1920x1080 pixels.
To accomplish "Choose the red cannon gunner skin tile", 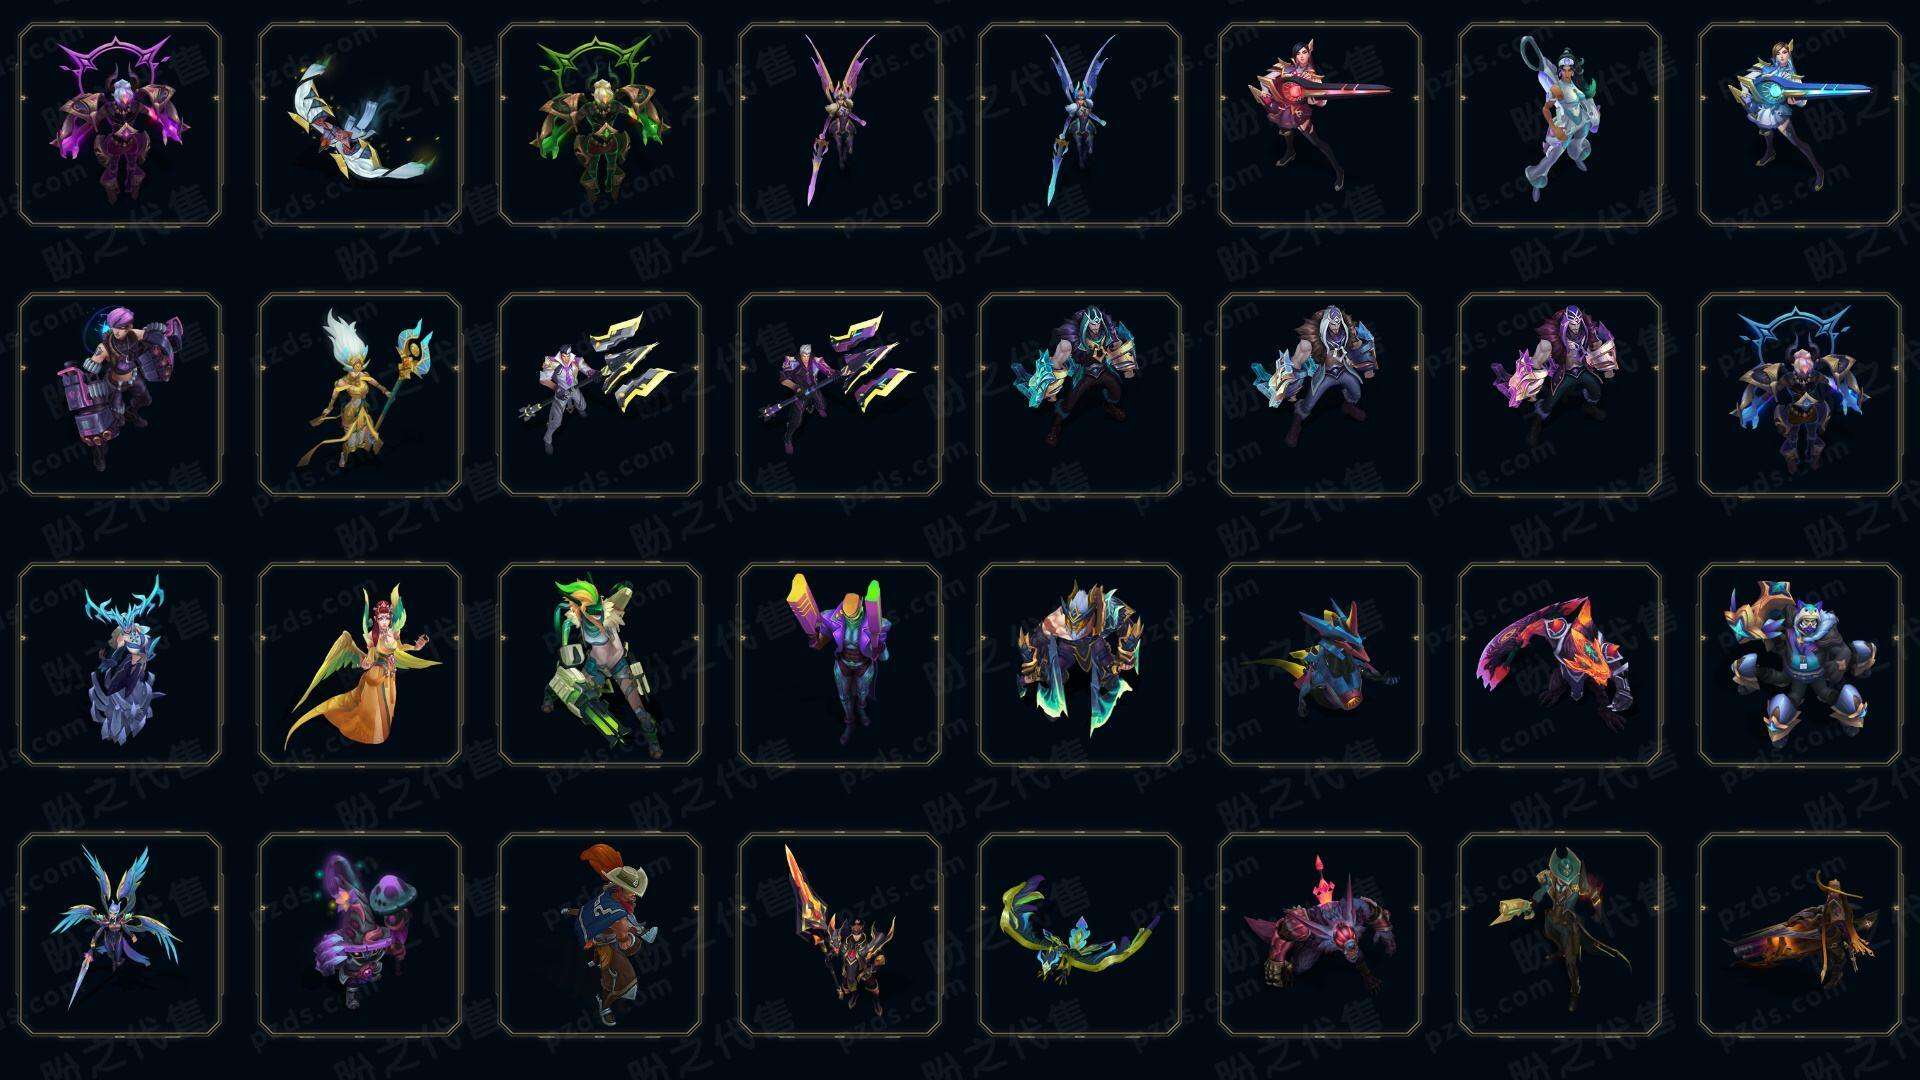I will (x=1320, y=124).
